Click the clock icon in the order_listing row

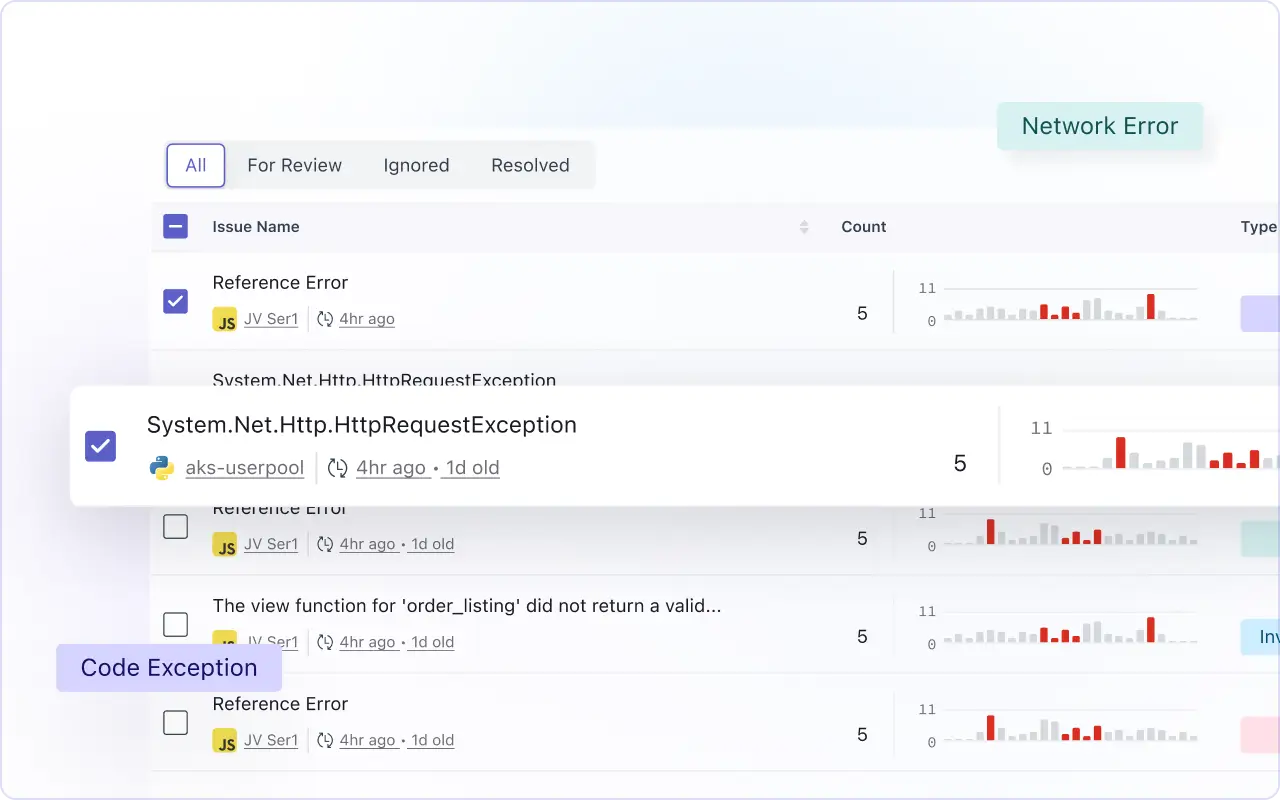point(325,642)
